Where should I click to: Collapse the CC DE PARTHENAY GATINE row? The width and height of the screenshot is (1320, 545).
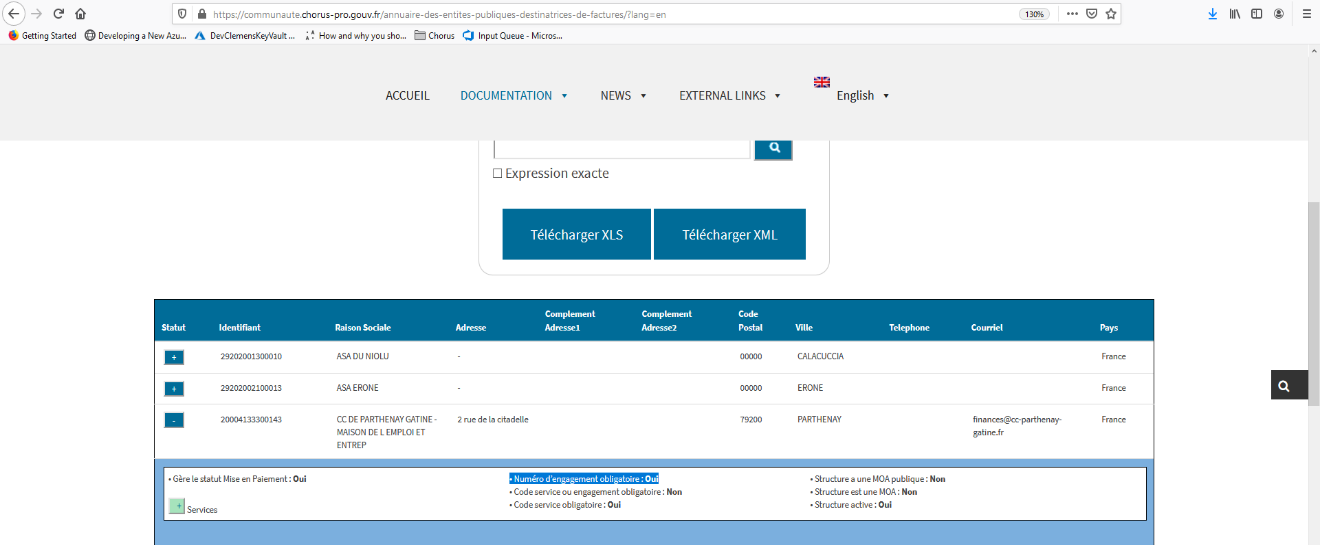[x=174, y=421]
